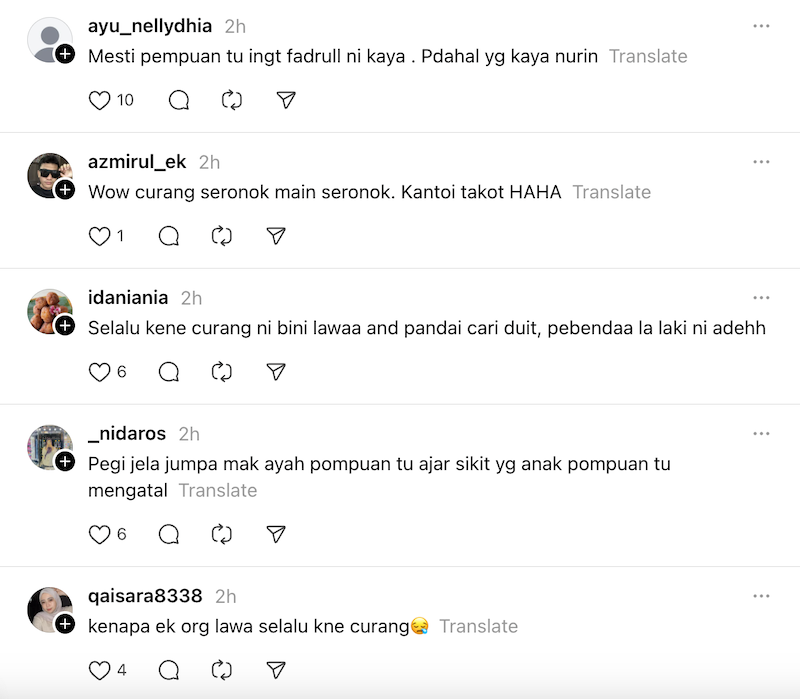Reply to ayu_nellydhia's comment
Screen dimensions: 800x699
(x=179, y=100)
